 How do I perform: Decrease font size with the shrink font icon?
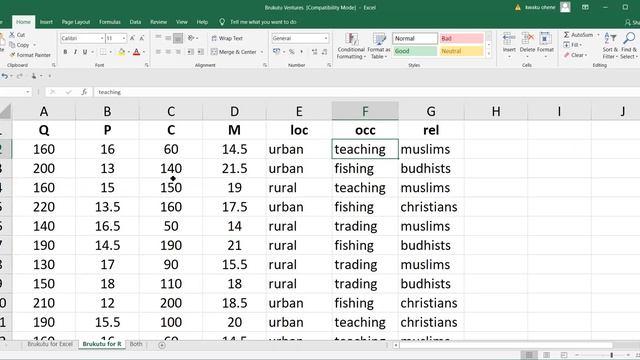(x=142, y=38)
